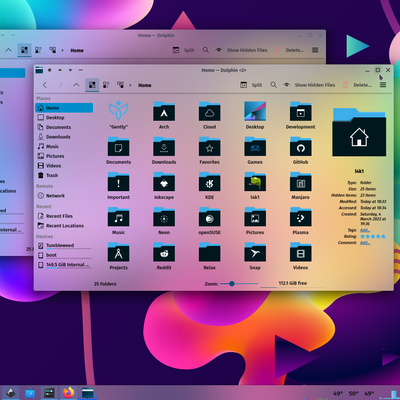
Task: Select Icons view mode in front window
Action: (92, 85)
